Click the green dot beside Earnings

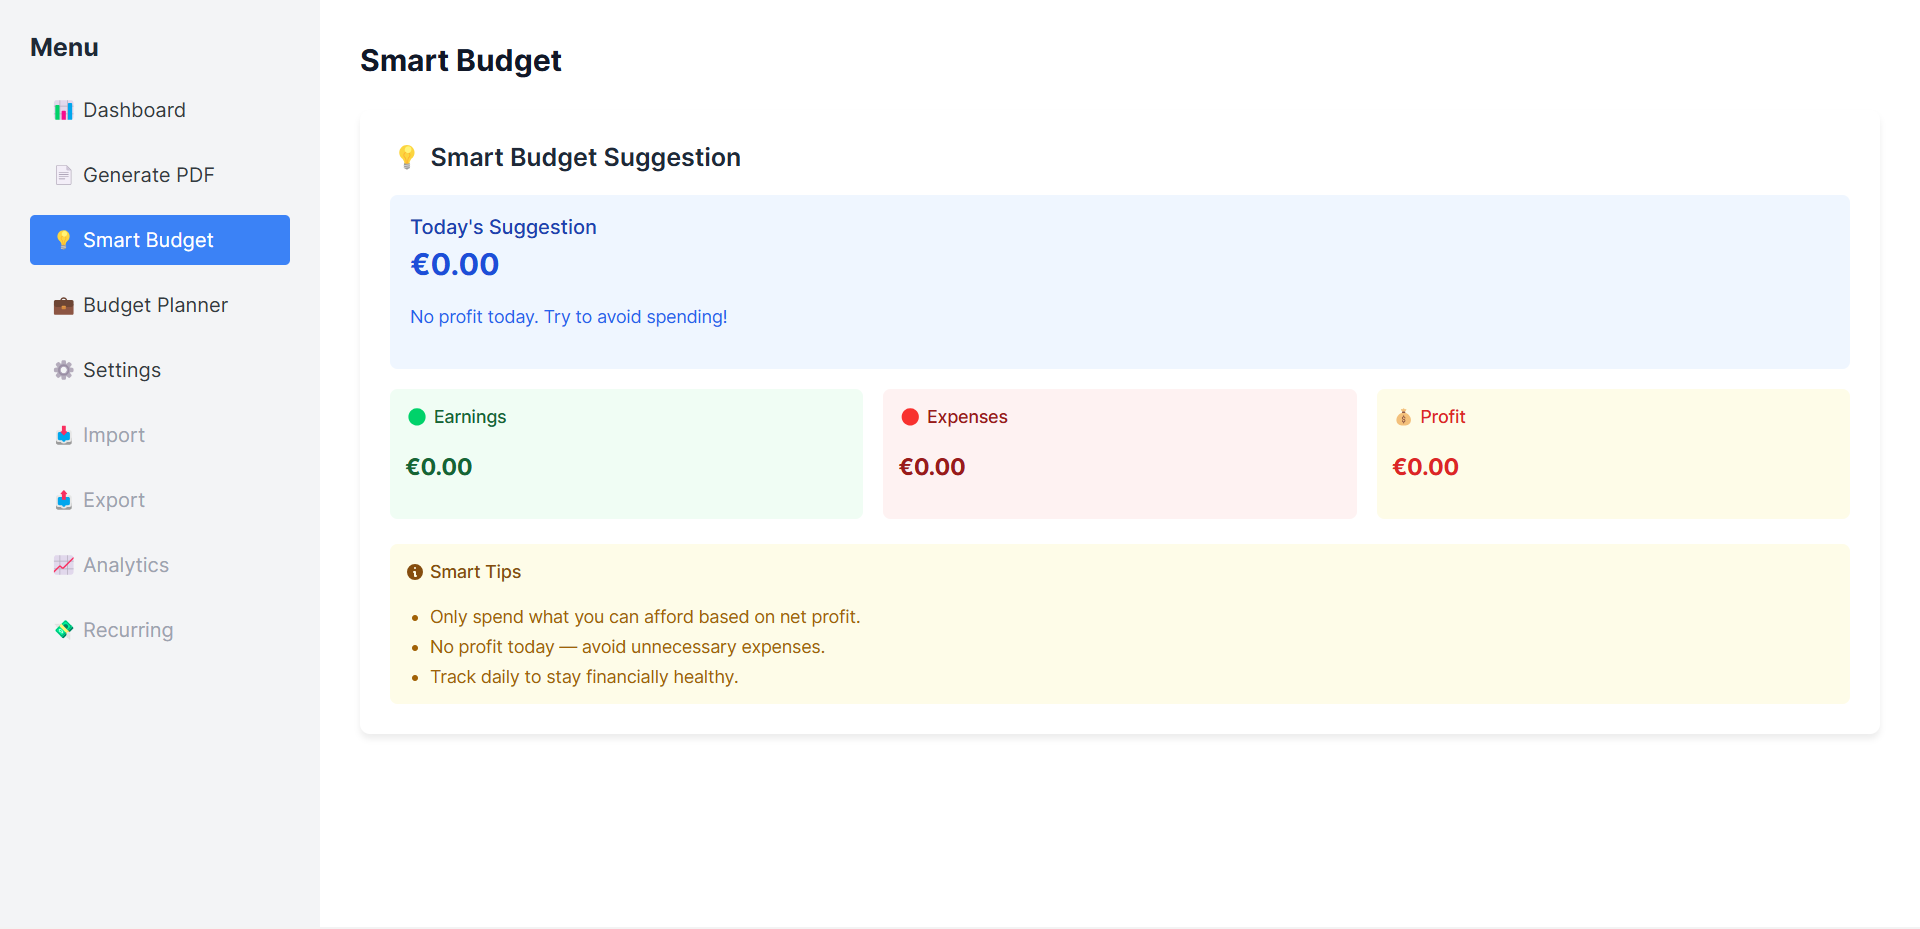[x=416, y=417]
